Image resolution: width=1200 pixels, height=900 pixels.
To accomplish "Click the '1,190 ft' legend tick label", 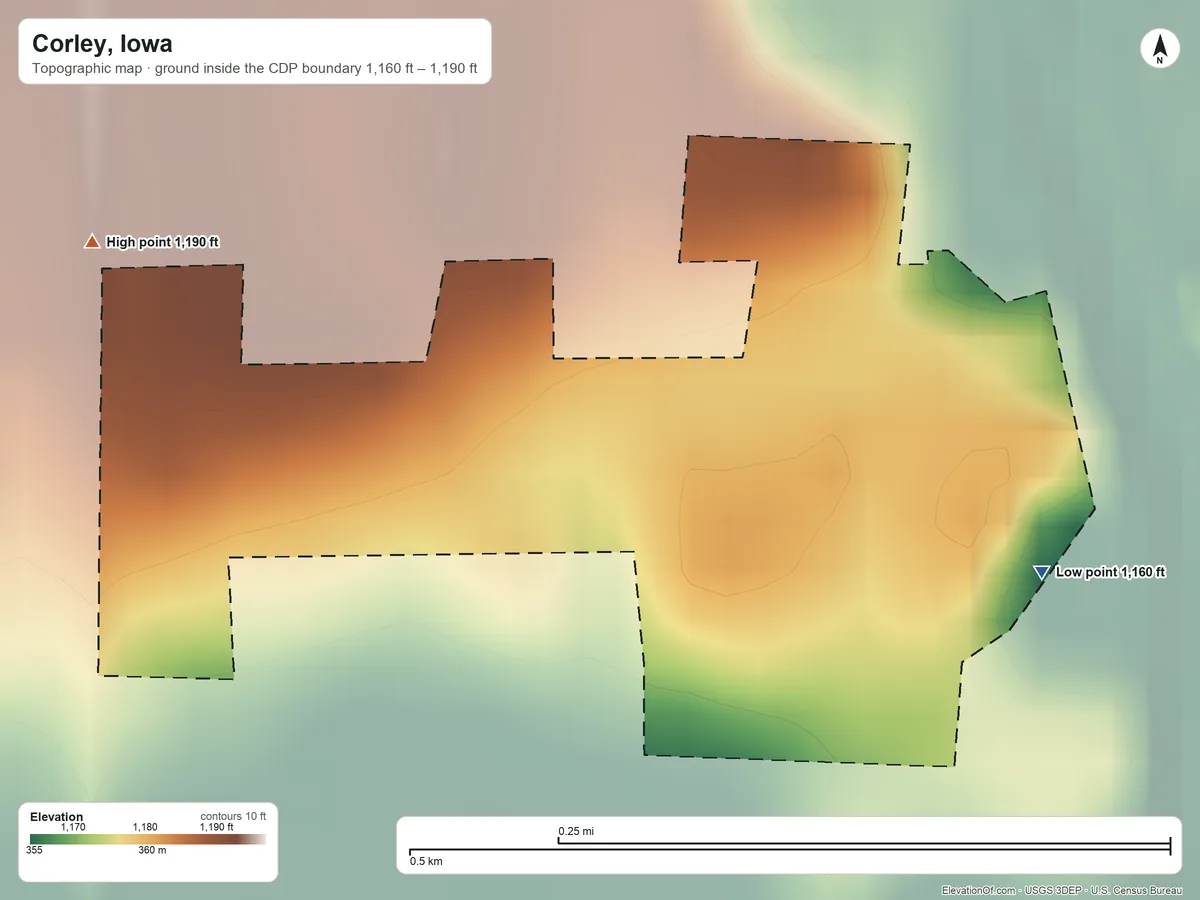I will tap(216, 827).
